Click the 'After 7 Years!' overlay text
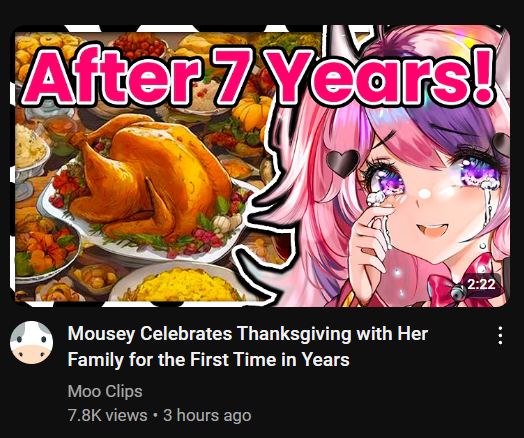524x438 pixels. (x=257, y=75)
